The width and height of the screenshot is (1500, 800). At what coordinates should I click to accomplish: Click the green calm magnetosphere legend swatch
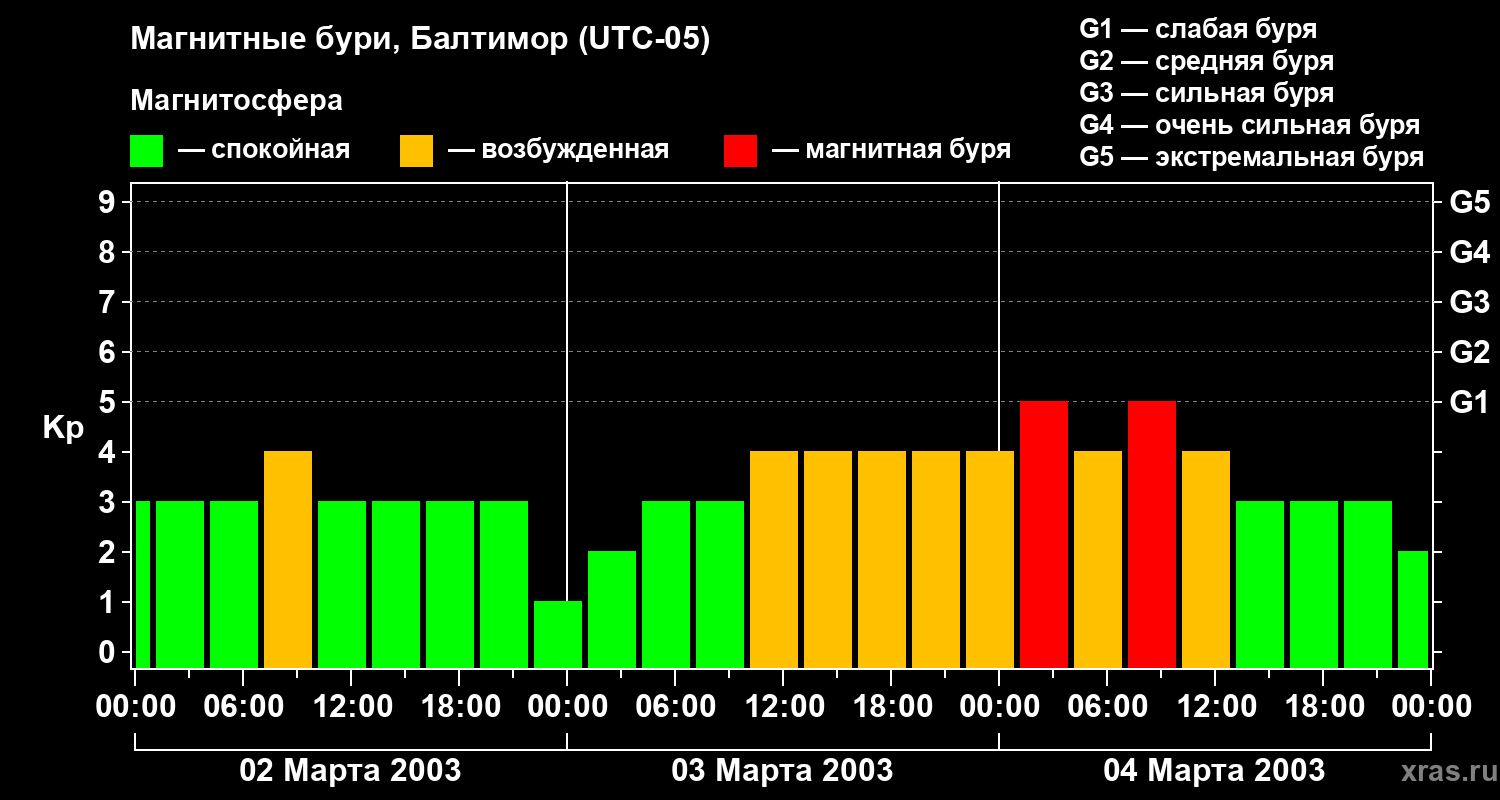[x=147, y=151]
